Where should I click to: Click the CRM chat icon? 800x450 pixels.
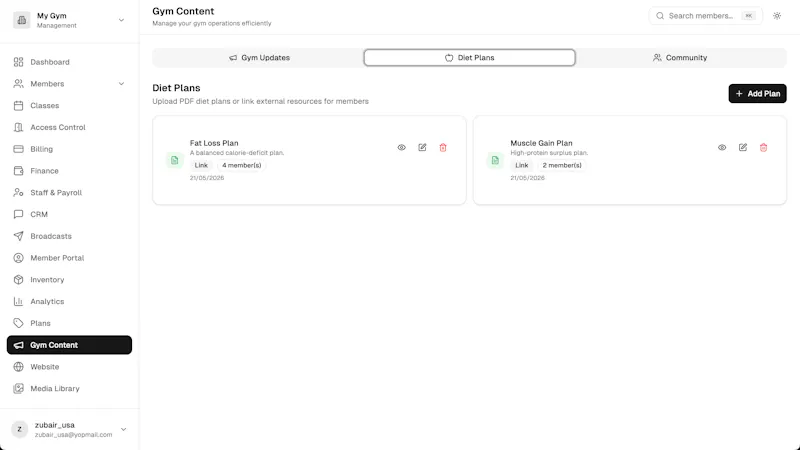point(18,214)
